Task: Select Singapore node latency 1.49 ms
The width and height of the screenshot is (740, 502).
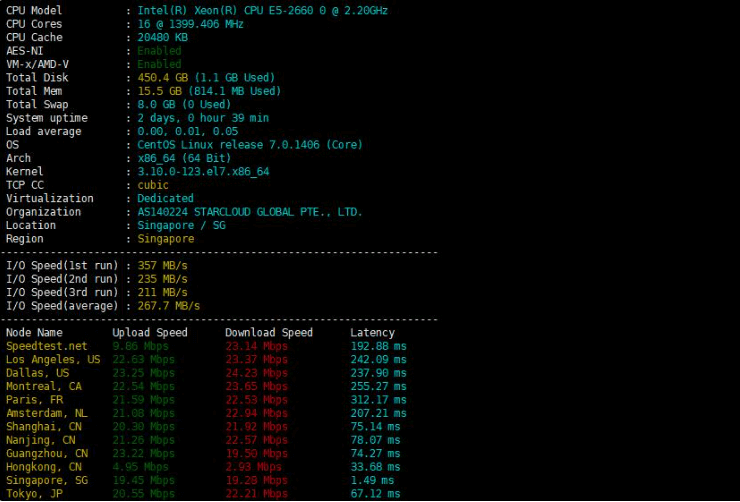Action: (x=372, y=480)
